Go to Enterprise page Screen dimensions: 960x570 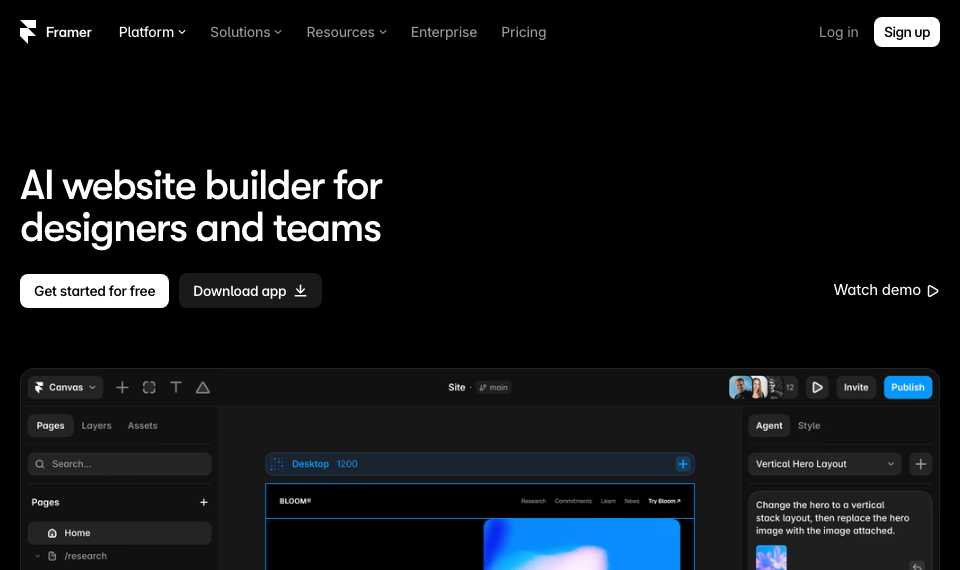[444, 32]
